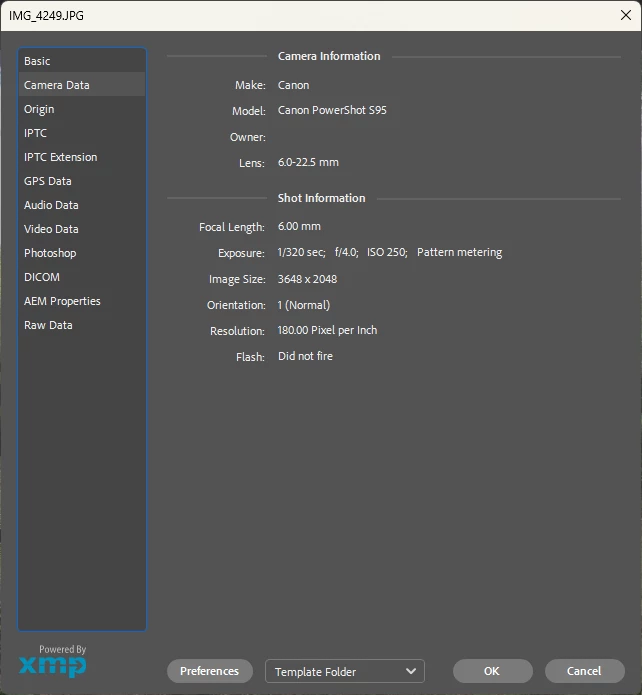642x695 pixels.
Task: Click the 'ISO 250;' value
Action: pyautogui.click(x=387, y=252)
